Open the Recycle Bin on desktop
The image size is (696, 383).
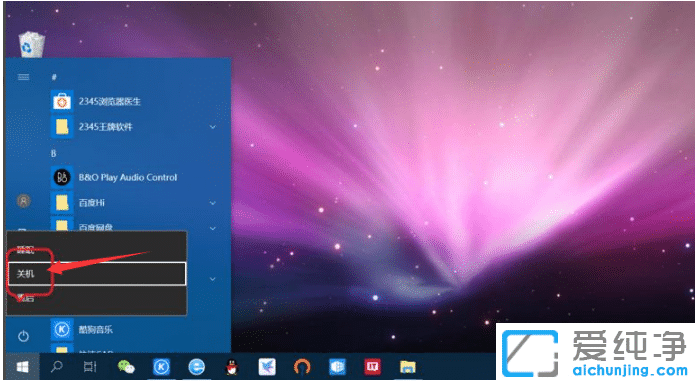(x=32, y=44)
